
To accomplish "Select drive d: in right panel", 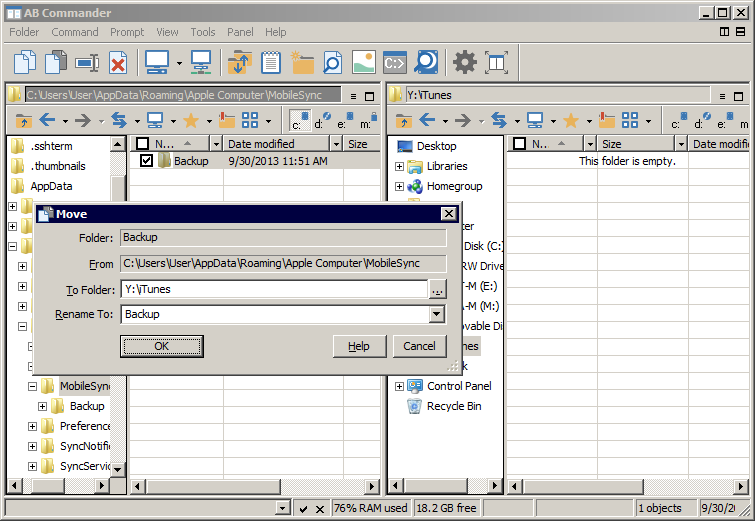I will 702,120.
